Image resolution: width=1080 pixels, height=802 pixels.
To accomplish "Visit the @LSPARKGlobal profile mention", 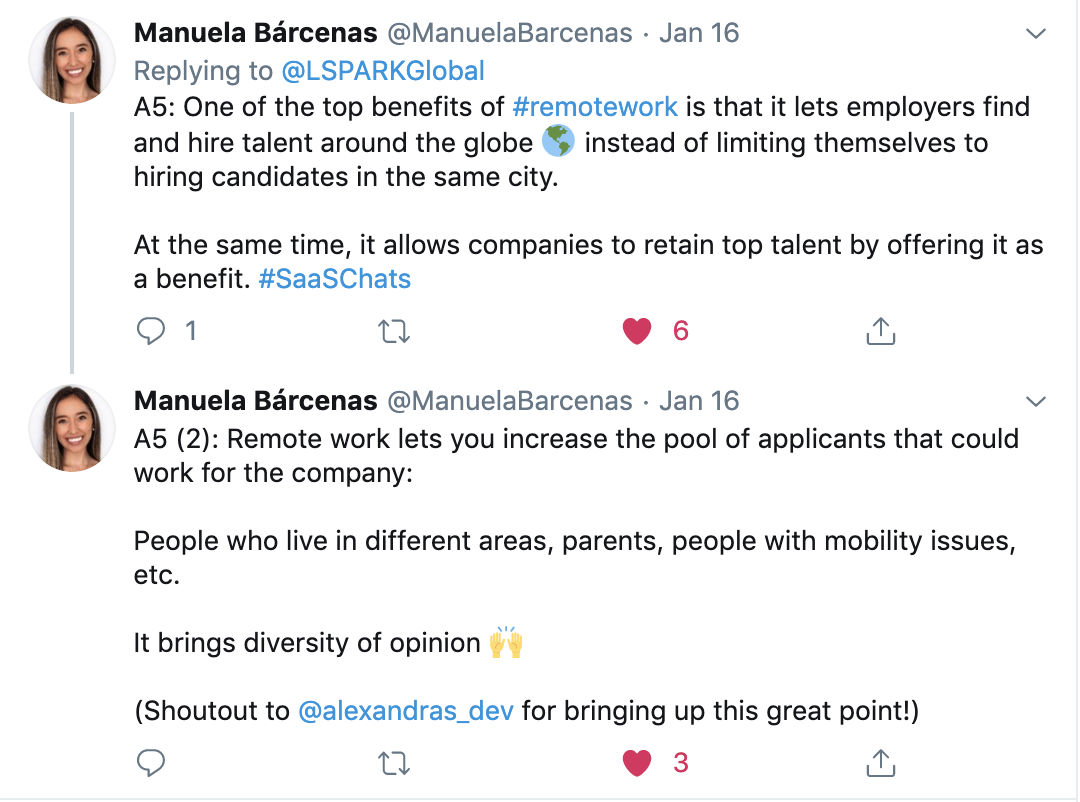I will (x=383, y=71).
